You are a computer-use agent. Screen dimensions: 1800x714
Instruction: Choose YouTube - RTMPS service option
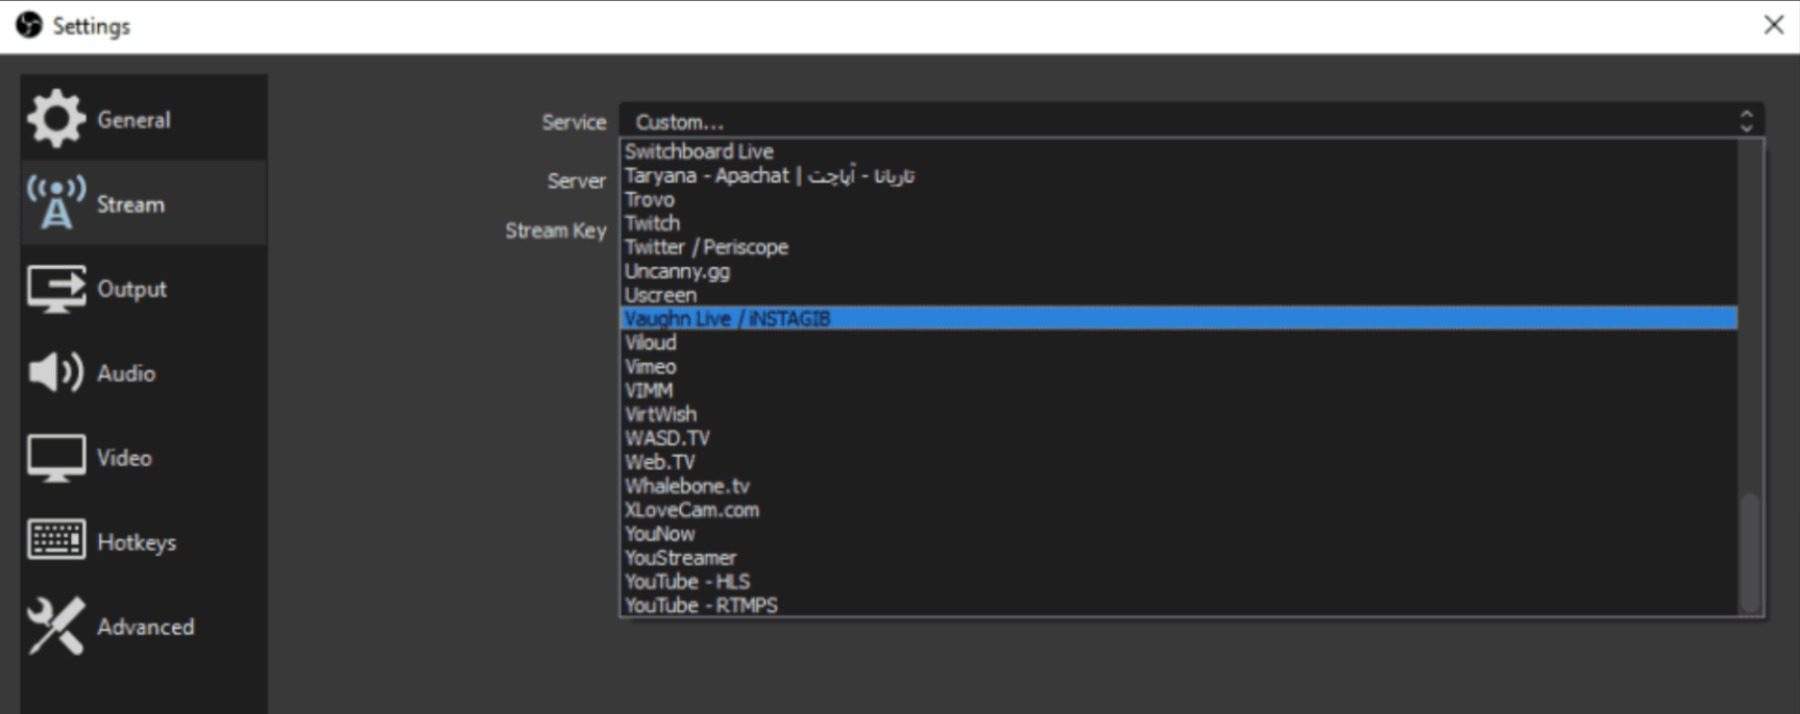[701, 605]
